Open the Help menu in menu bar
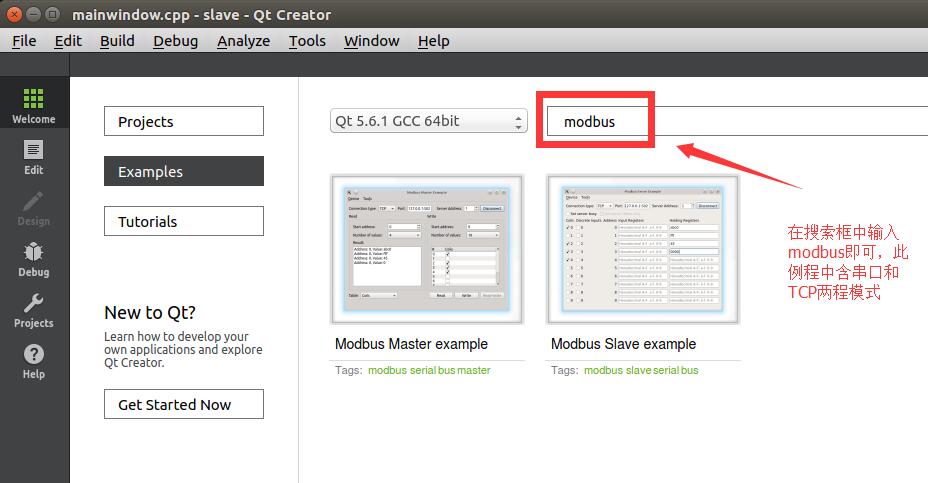The width and height of the screenshot is (928, 483). (433, 41)
